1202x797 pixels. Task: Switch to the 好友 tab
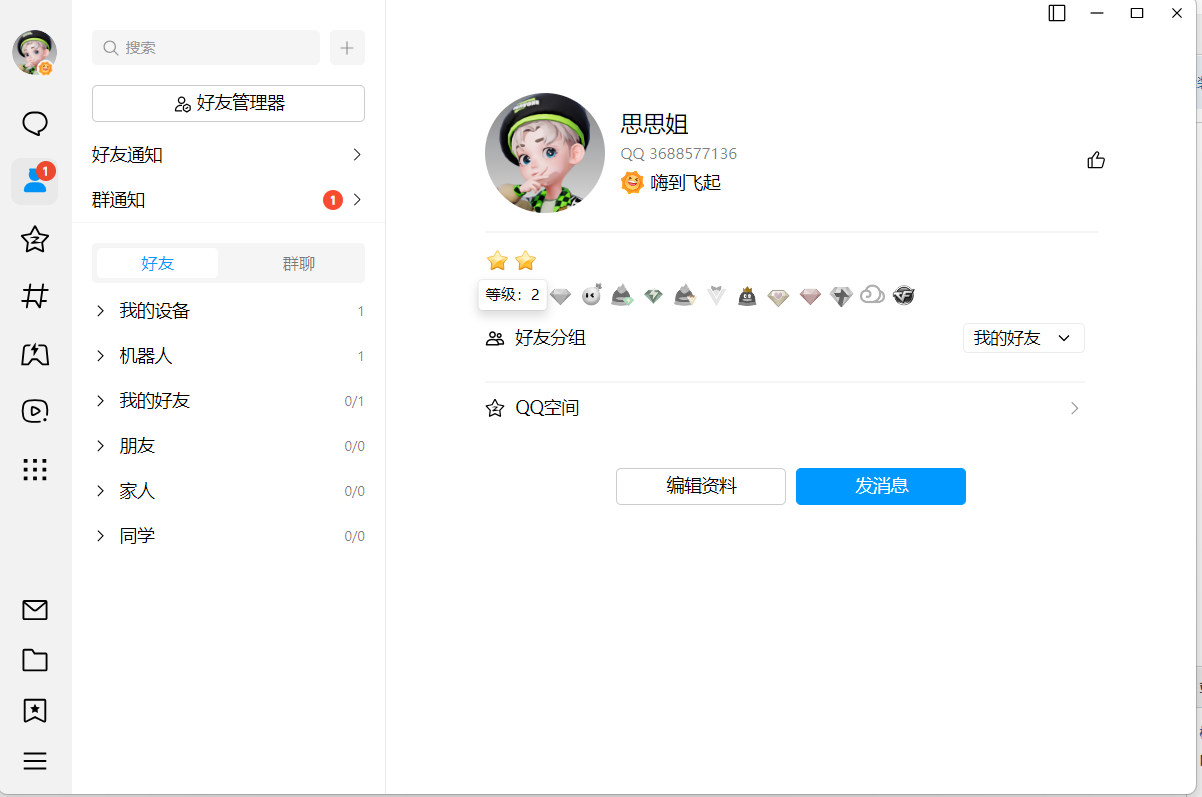157,263
